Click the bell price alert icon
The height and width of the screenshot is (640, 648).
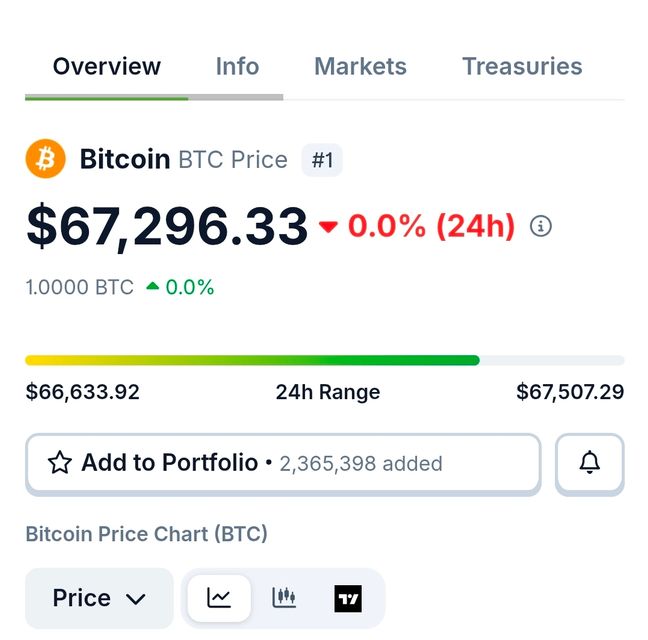coord(590,462)
